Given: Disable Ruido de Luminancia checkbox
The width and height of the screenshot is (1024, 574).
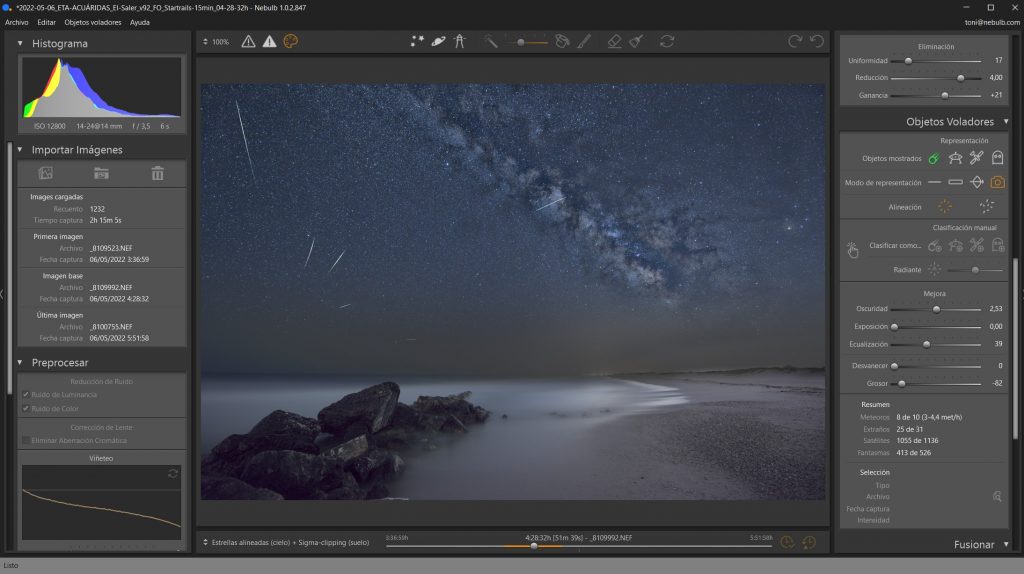Looking at the screenshot, I should pos(26,394).
